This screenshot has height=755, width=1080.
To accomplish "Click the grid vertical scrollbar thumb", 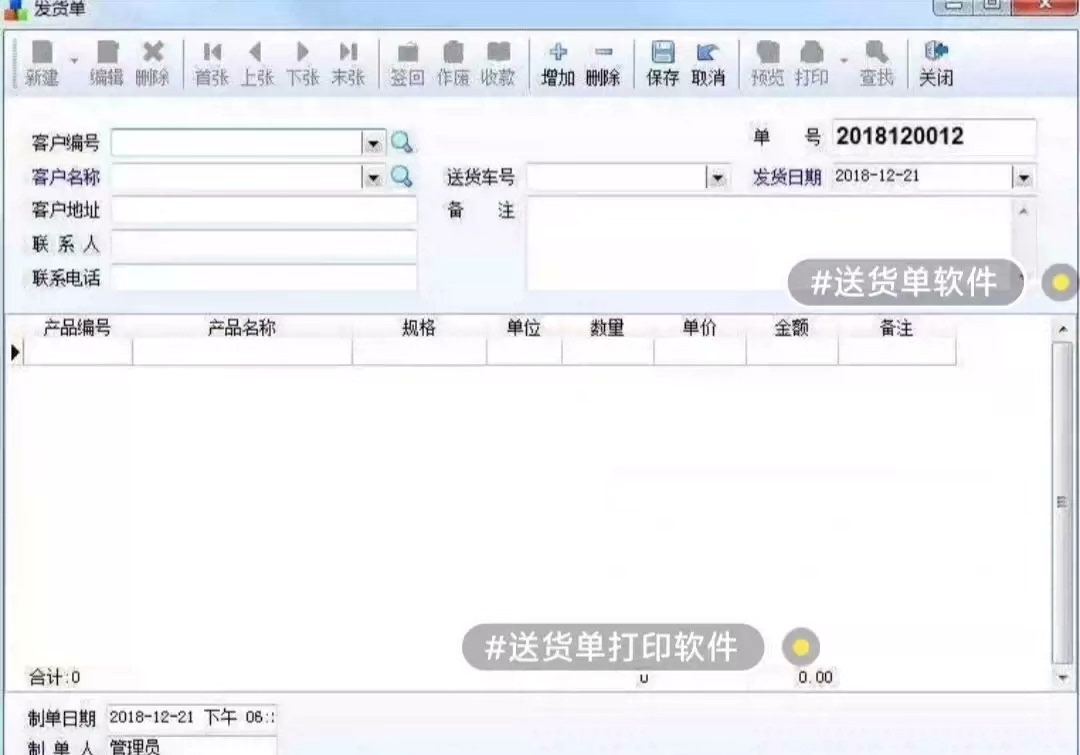I will pos(1062,503).
